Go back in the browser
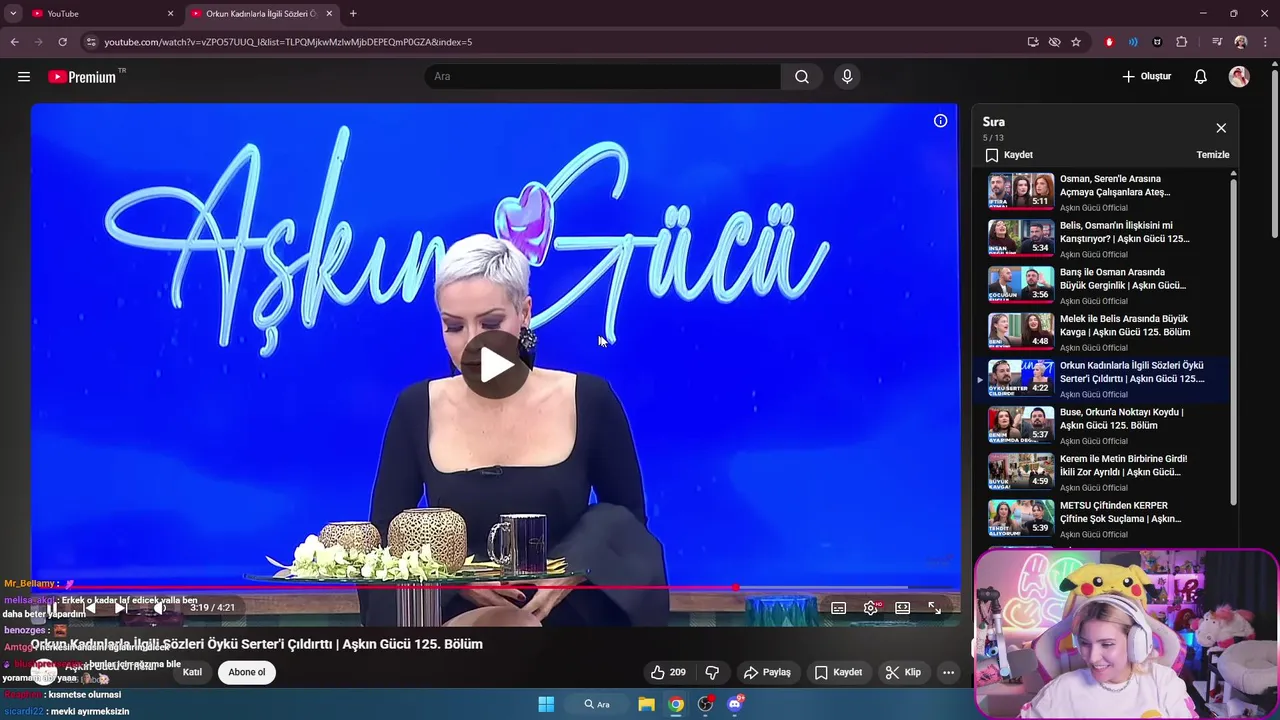 (14, 42)
